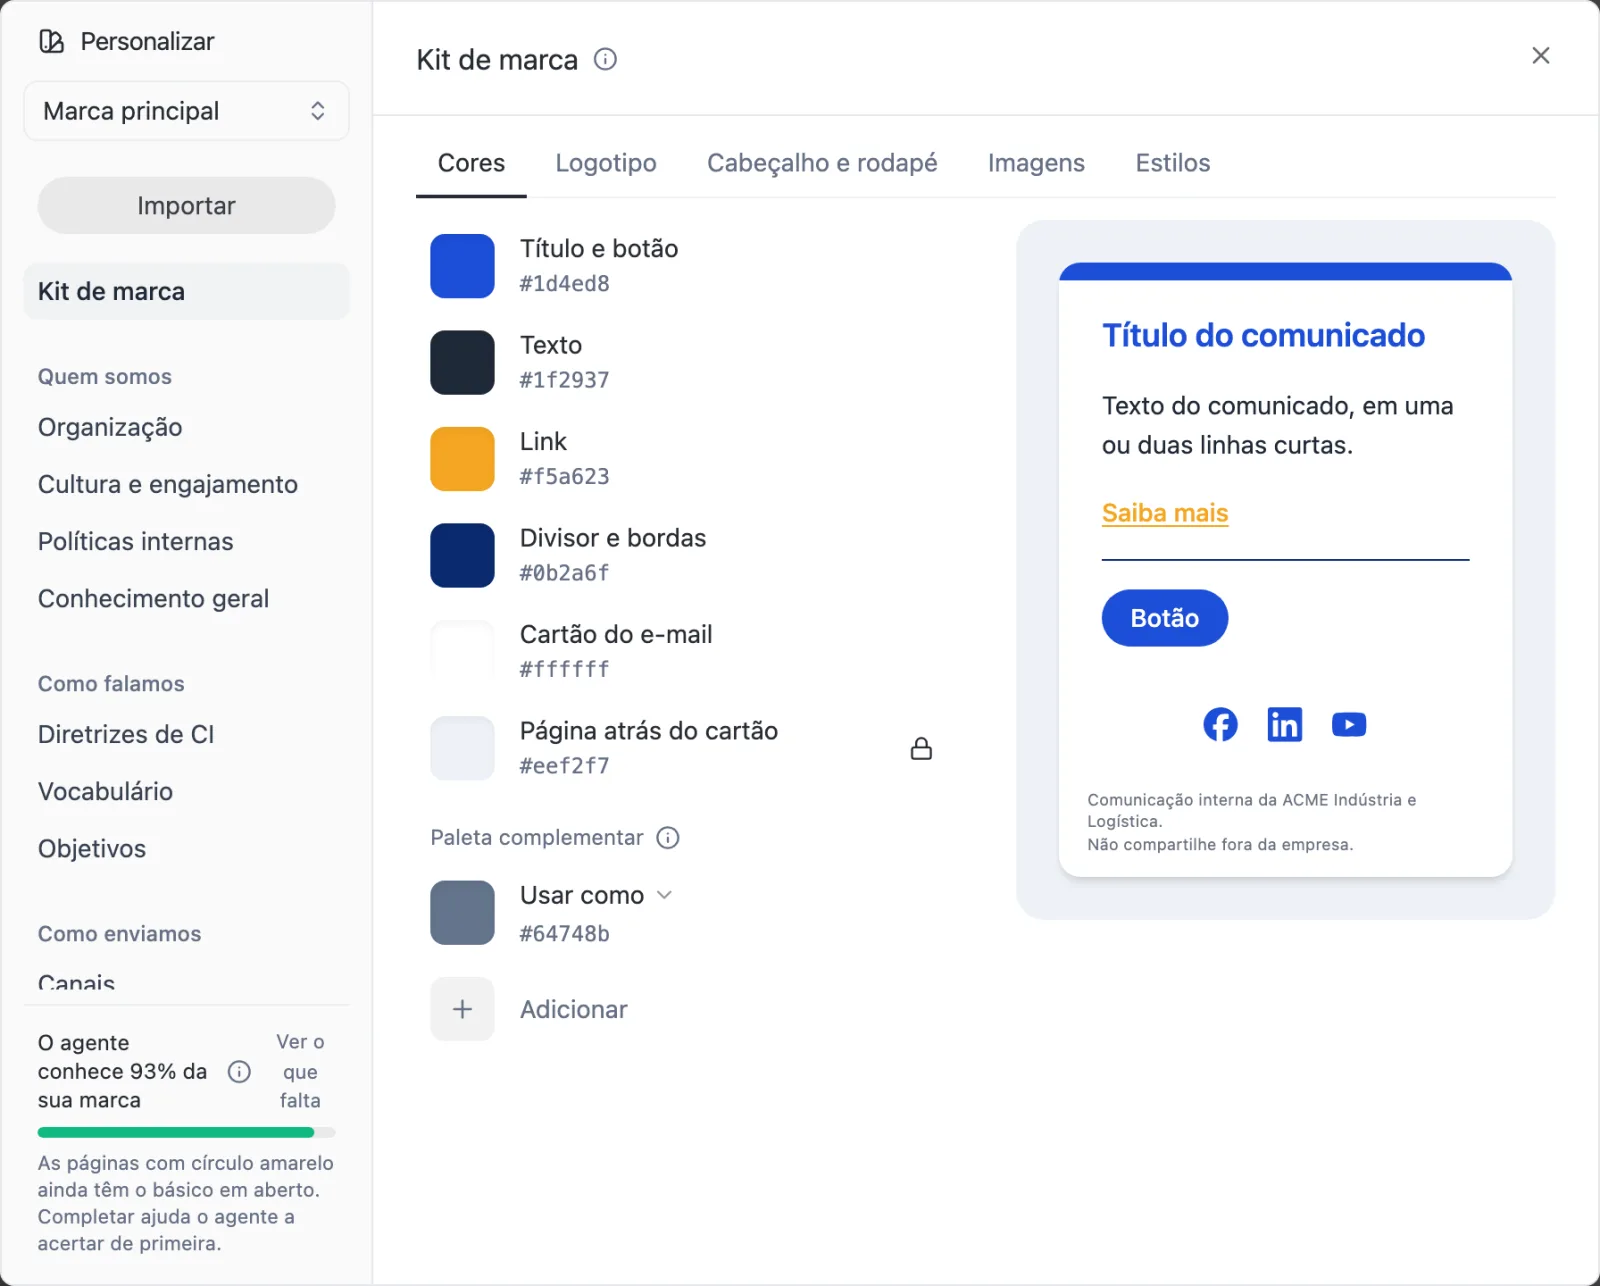Click Adicionar to add a color
1600x1286 pixels.
point(574,1009)
